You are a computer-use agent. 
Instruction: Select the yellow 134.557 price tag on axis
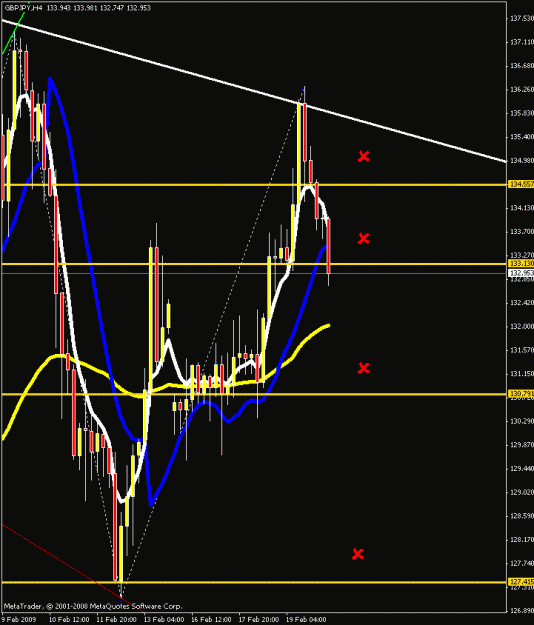coord(521,184)
